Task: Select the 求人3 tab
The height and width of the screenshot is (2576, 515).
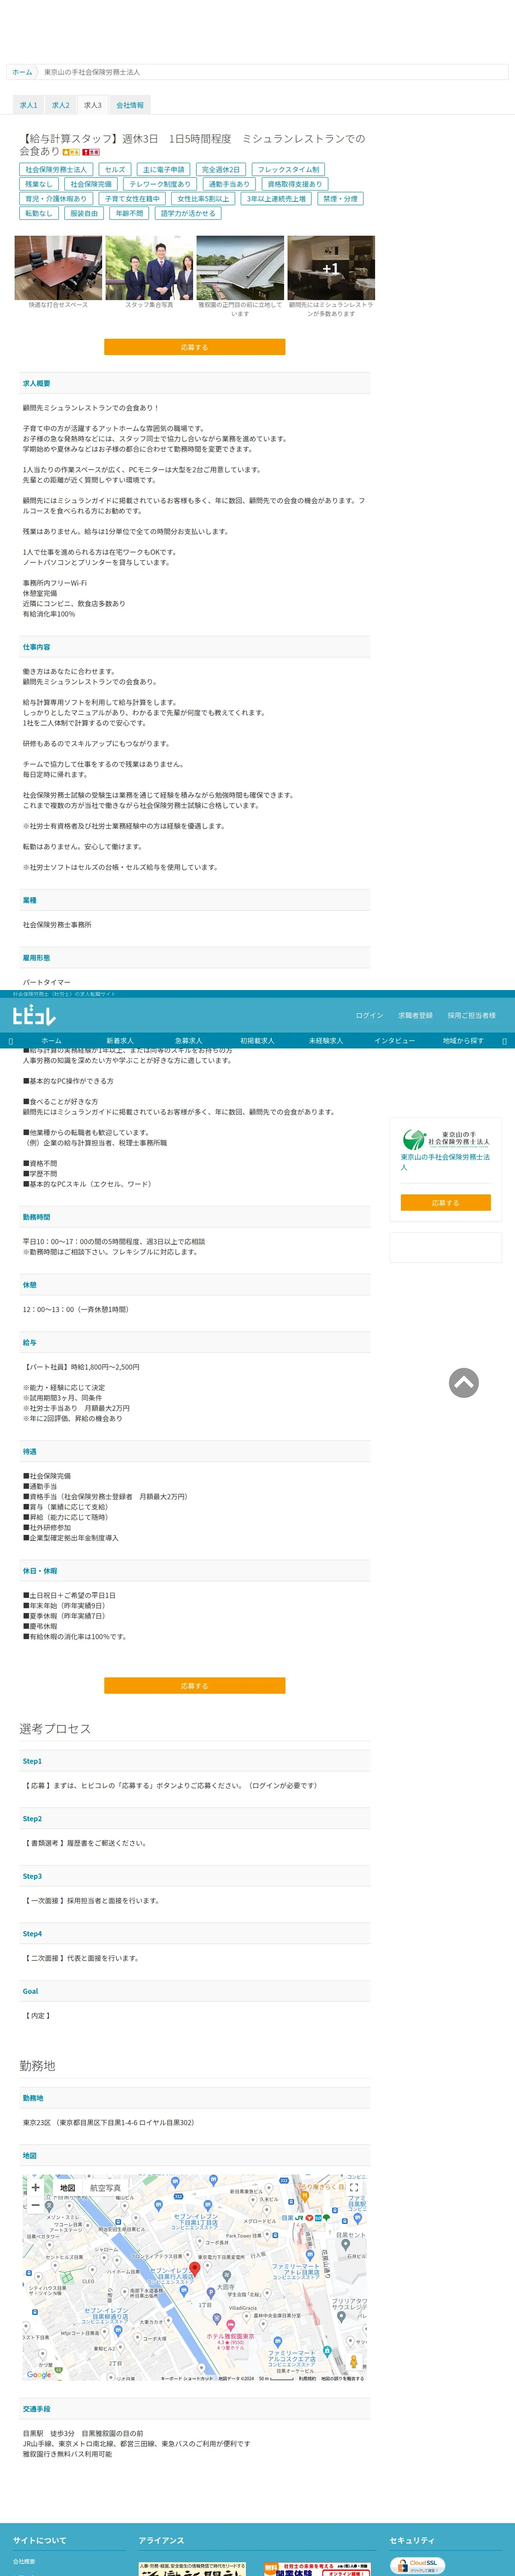Action: (x=93, y=105)
